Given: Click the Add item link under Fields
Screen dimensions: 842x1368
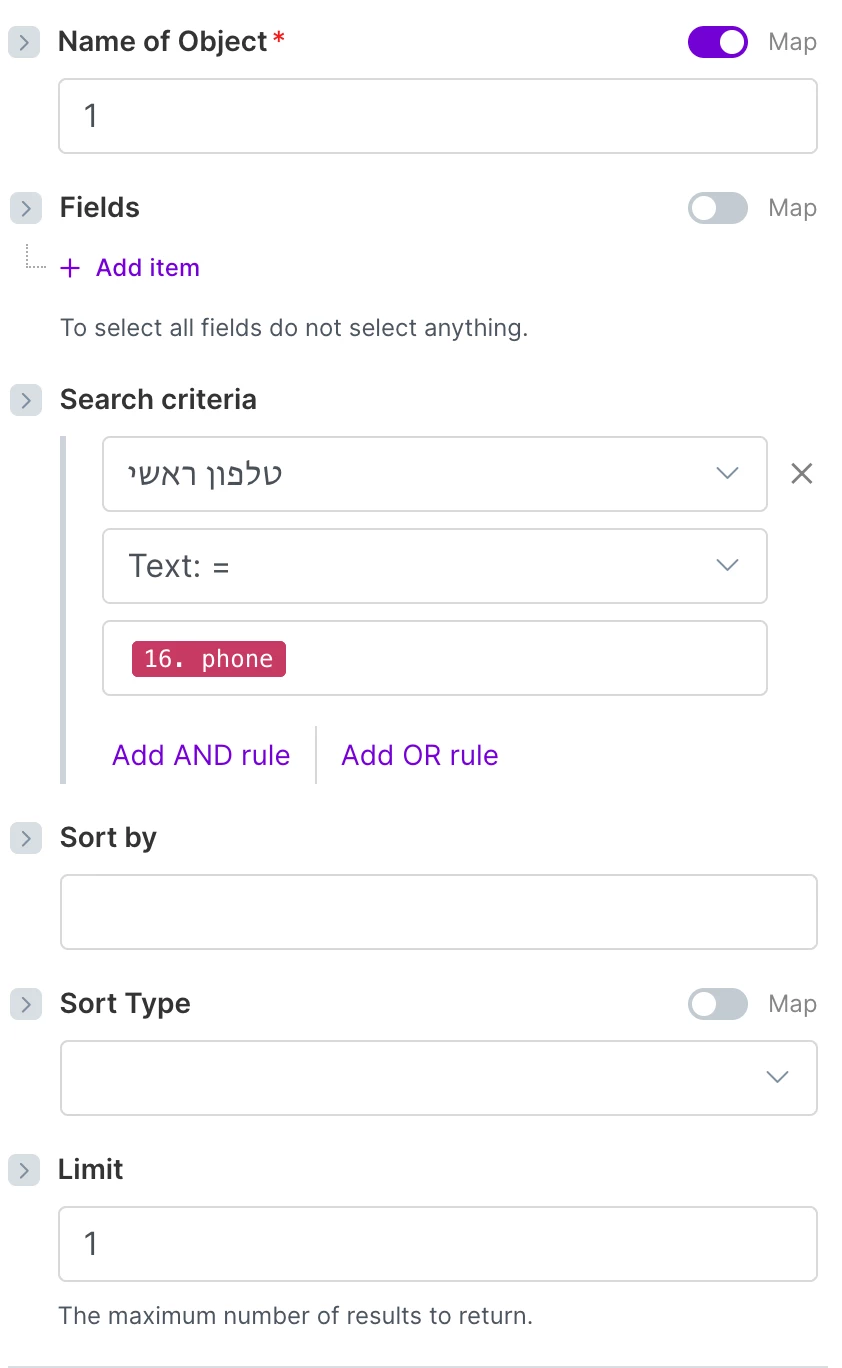Looking at the screenshot, I should point(147,268).
